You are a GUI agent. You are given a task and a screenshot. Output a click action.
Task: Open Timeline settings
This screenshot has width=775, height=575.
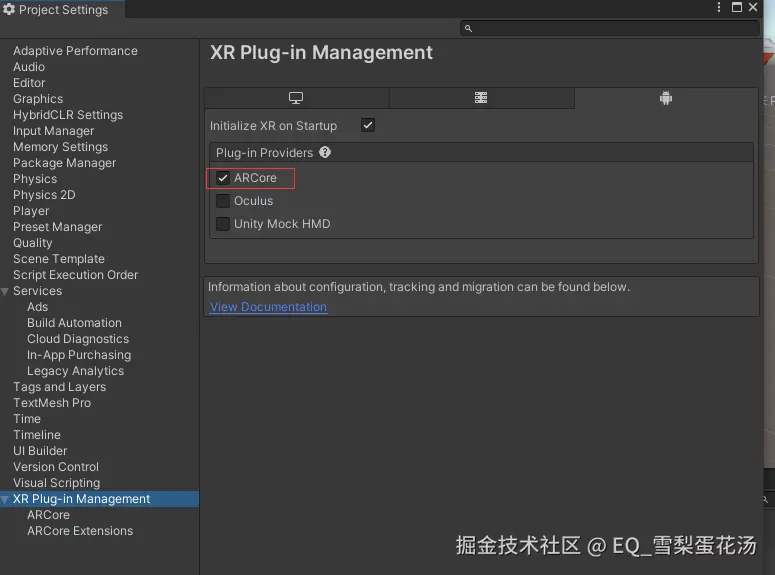coord(37,435)
